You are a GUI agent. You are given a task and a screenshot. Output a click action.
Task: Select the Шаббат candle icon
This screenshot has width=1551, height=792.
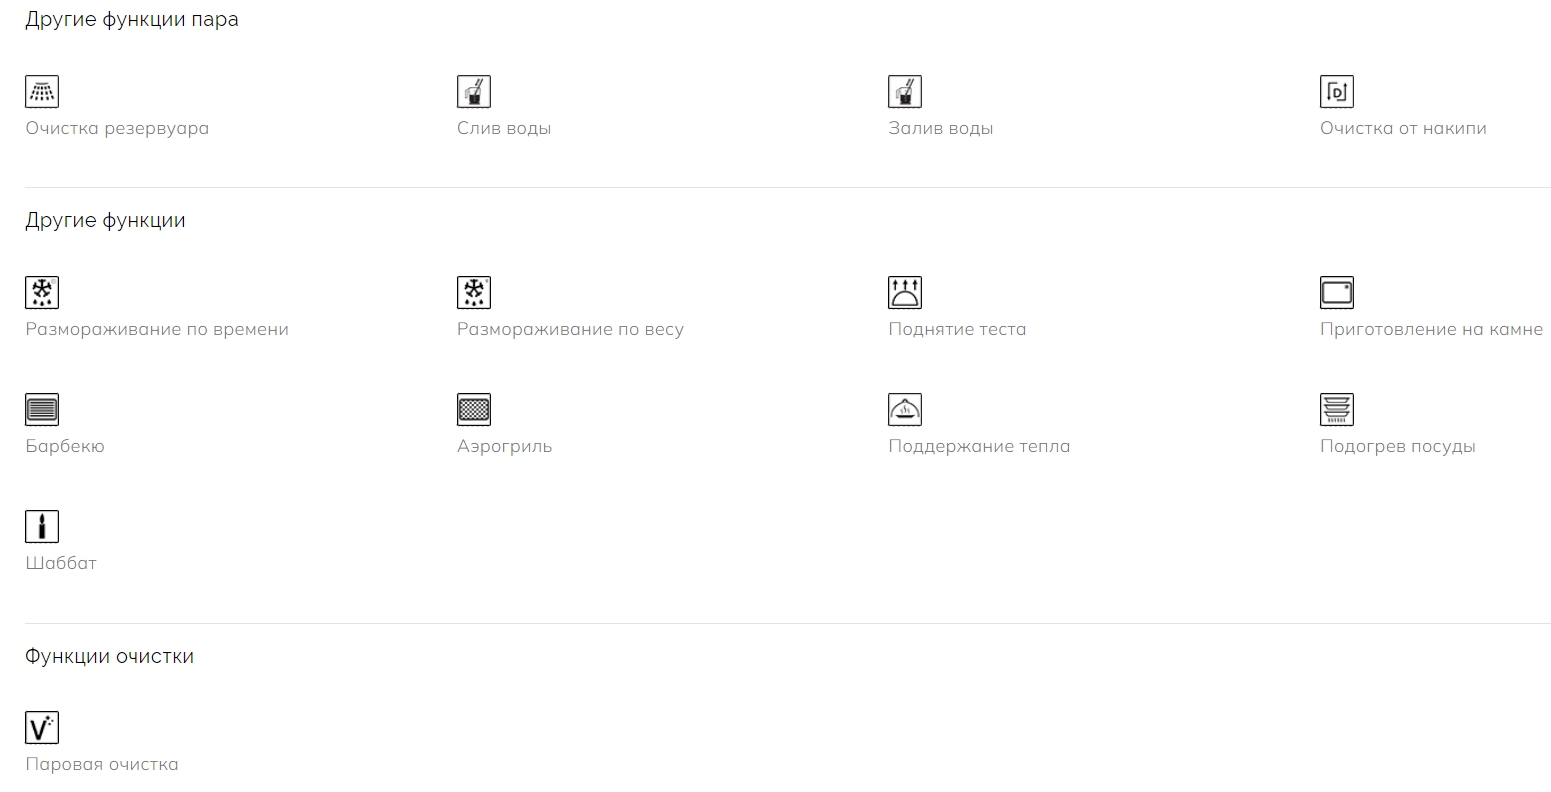pos(42,527)
